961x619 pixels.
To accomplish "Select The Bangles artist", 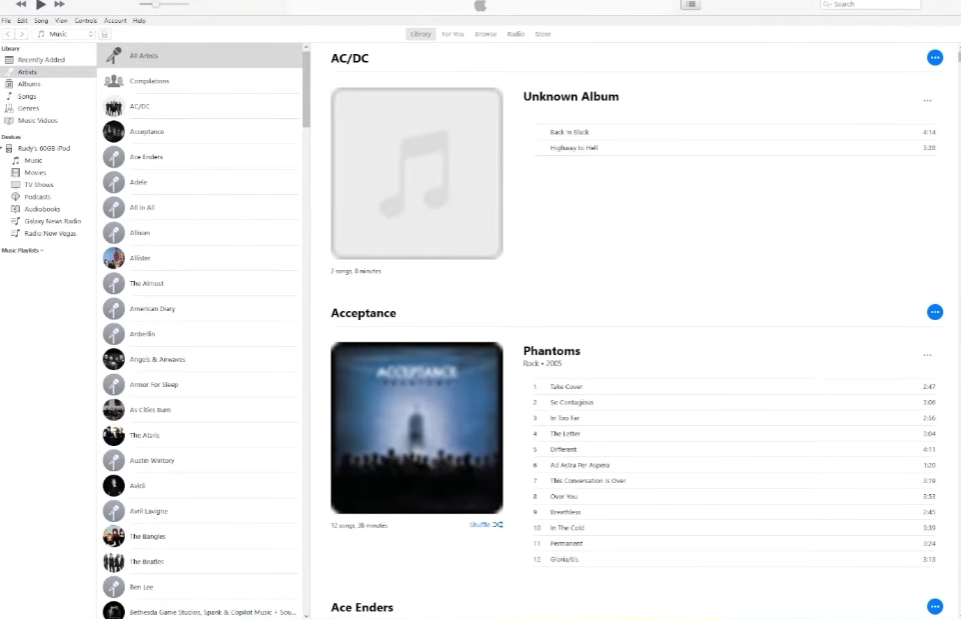I will pyautogui.click(x=200, y=536).
